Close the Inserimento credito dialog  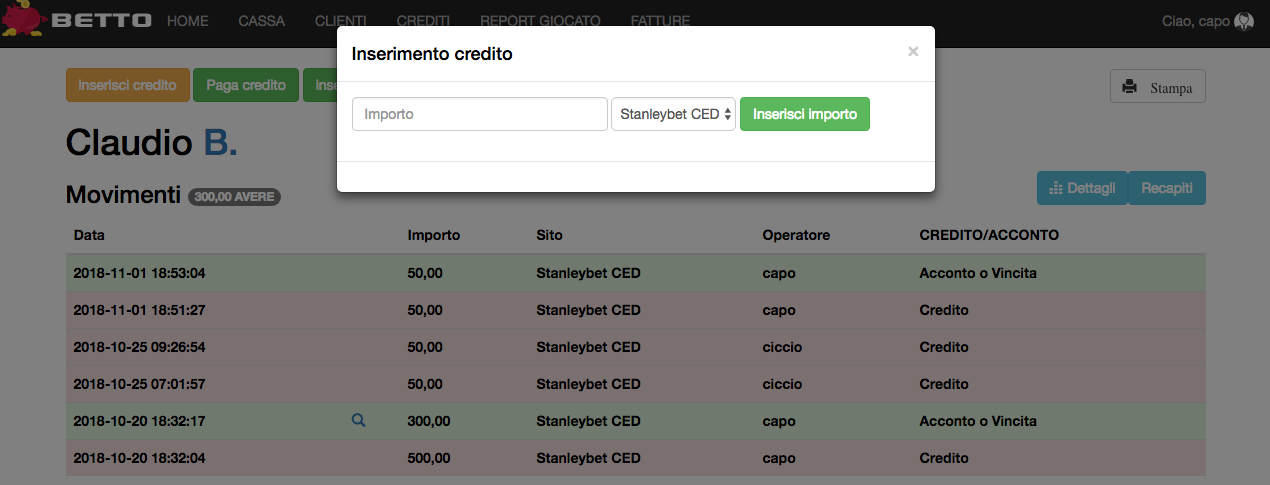point(912,52)
